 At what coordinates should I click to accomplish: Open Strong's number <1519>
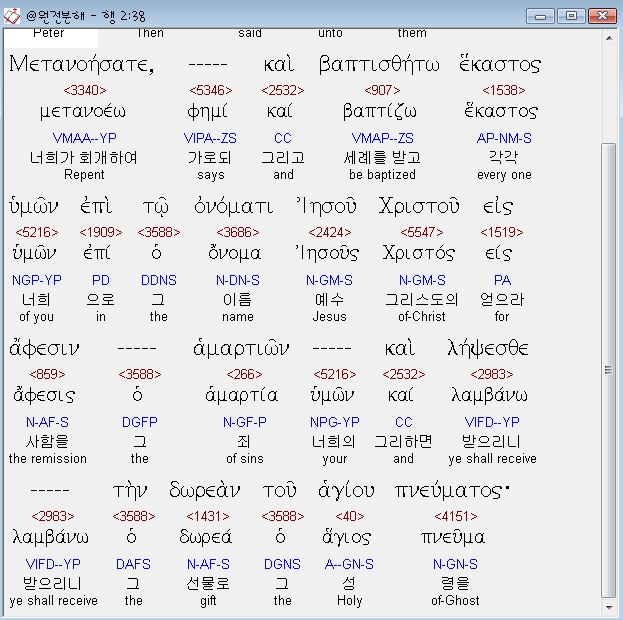click(502, 232)
